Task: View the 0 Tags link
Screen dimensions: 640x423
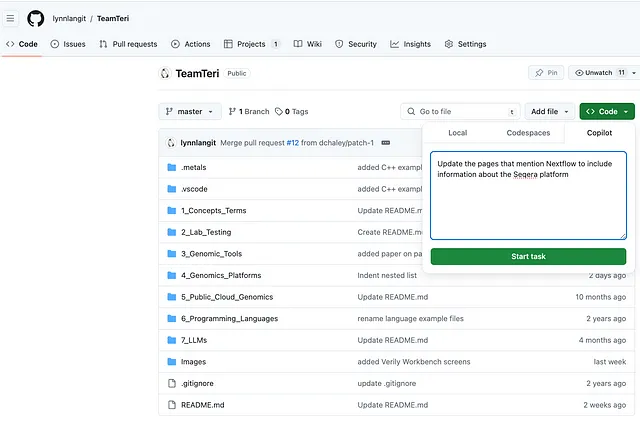Action: [x=291, y=111]
